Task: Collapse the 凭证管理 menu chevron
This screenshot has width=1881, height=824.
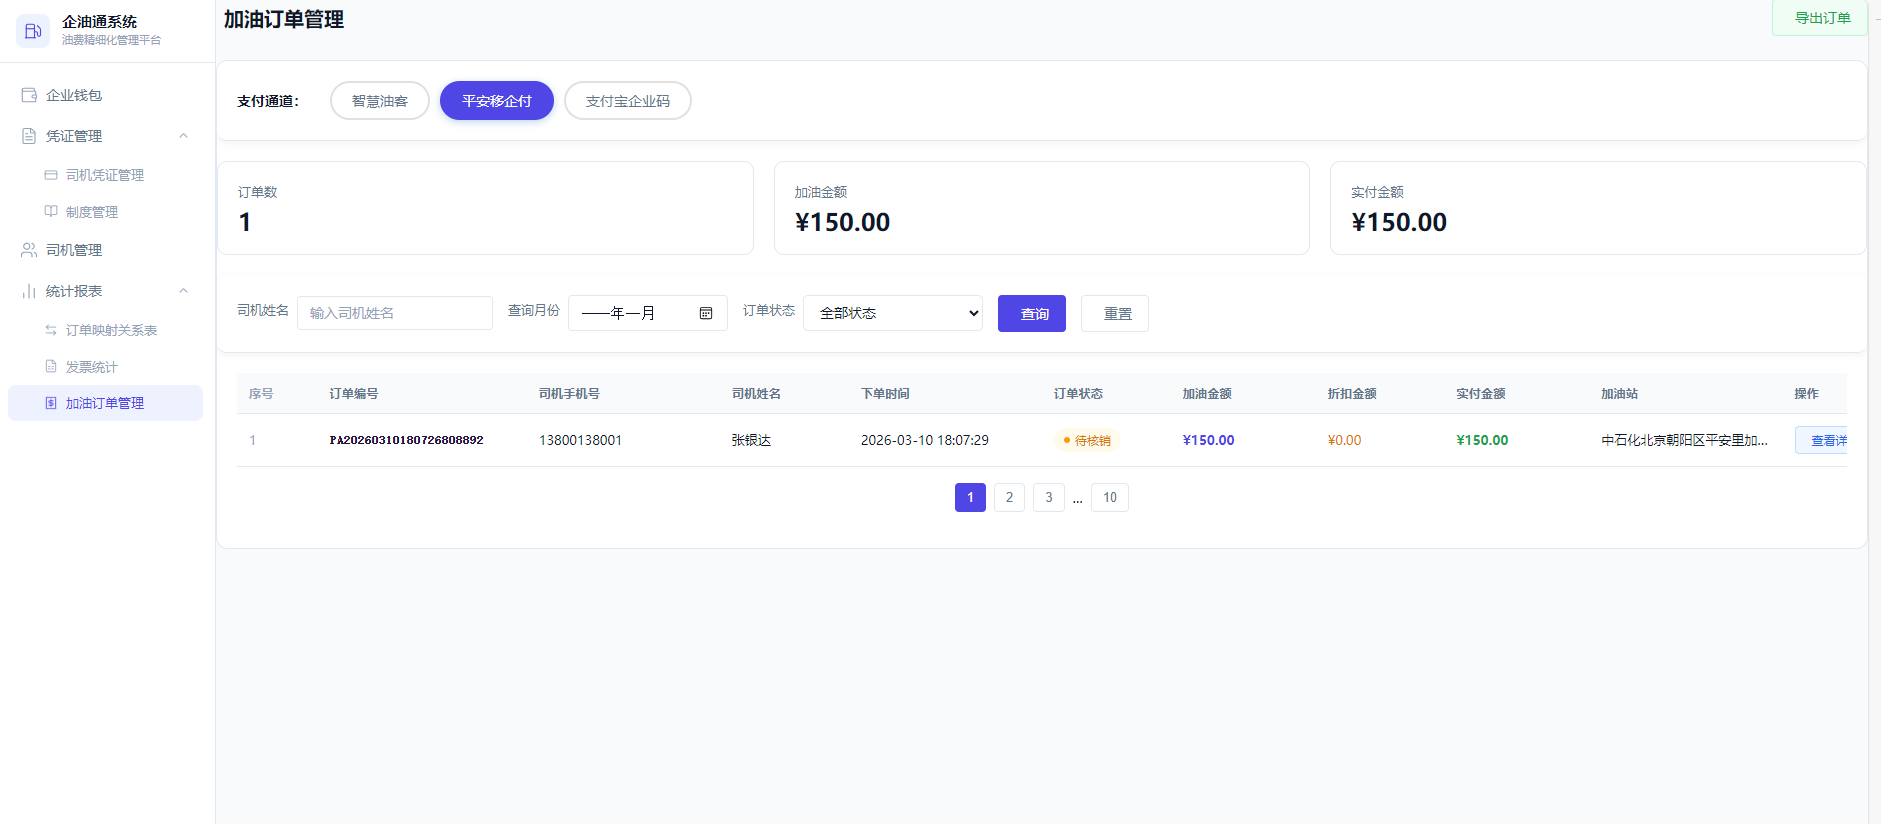Action: (183, 136)
